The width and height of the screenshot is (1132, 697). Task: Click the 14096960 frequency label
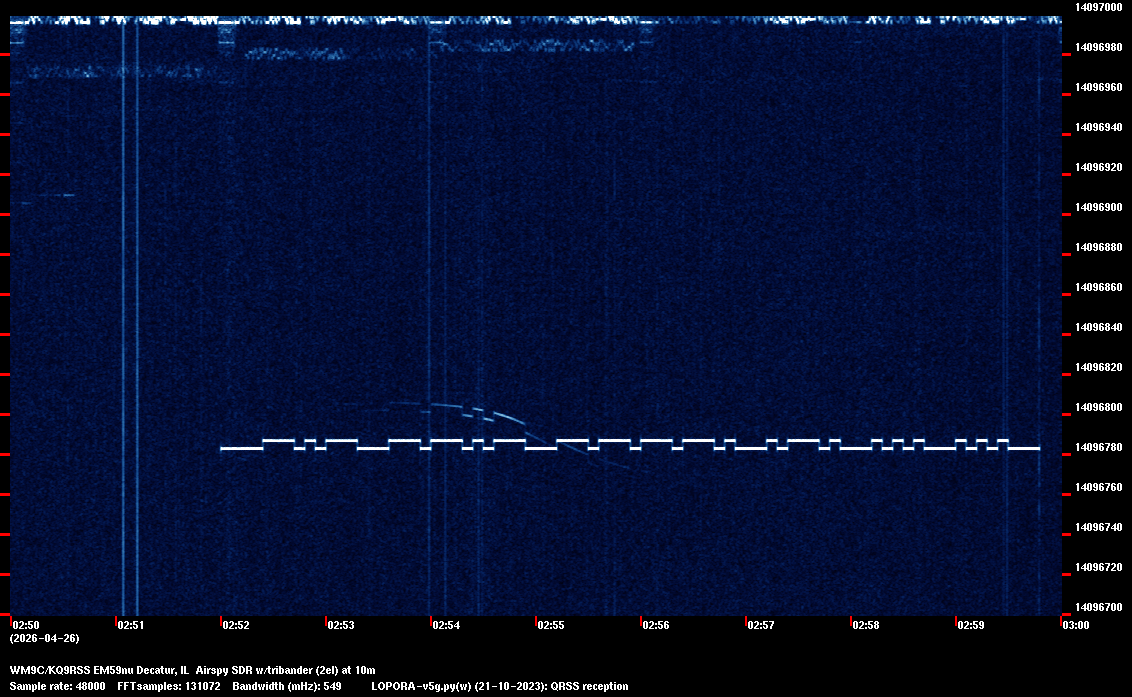1099,87
